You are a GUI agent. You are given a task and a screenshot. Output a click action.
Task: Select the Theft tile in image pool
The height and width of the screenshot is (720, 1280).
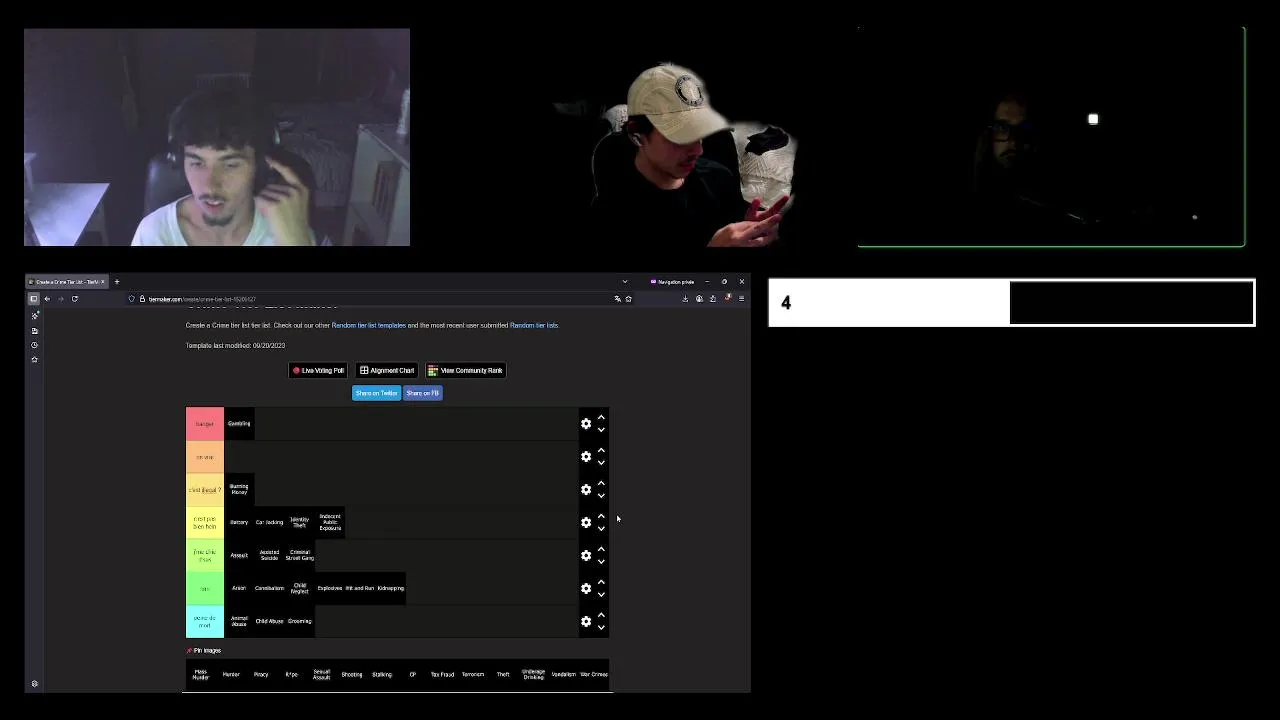503,675
